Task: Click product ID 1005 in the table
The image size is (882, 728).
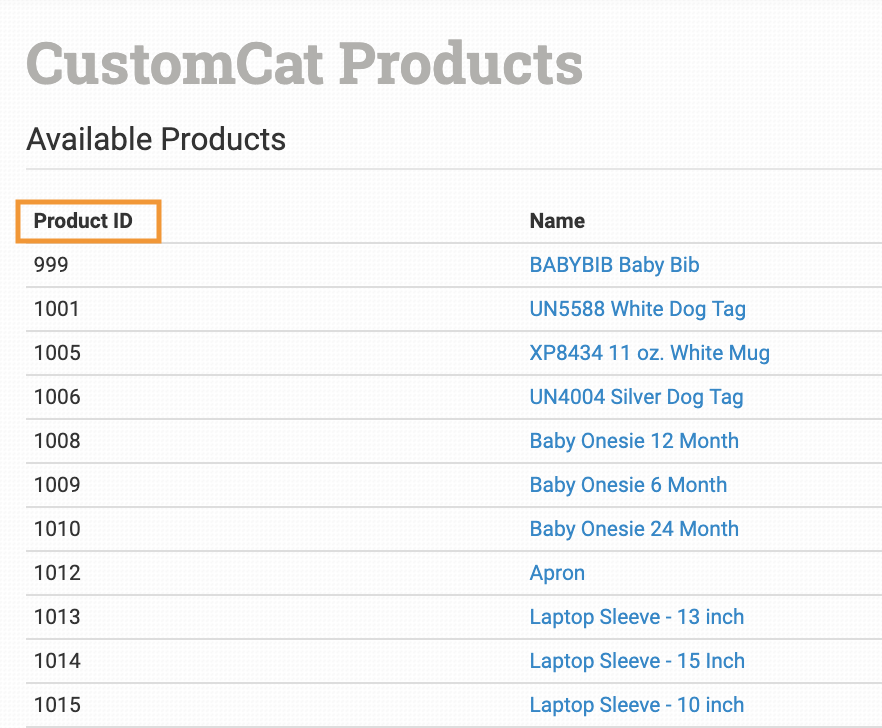Action: click(x=57, y=353)
